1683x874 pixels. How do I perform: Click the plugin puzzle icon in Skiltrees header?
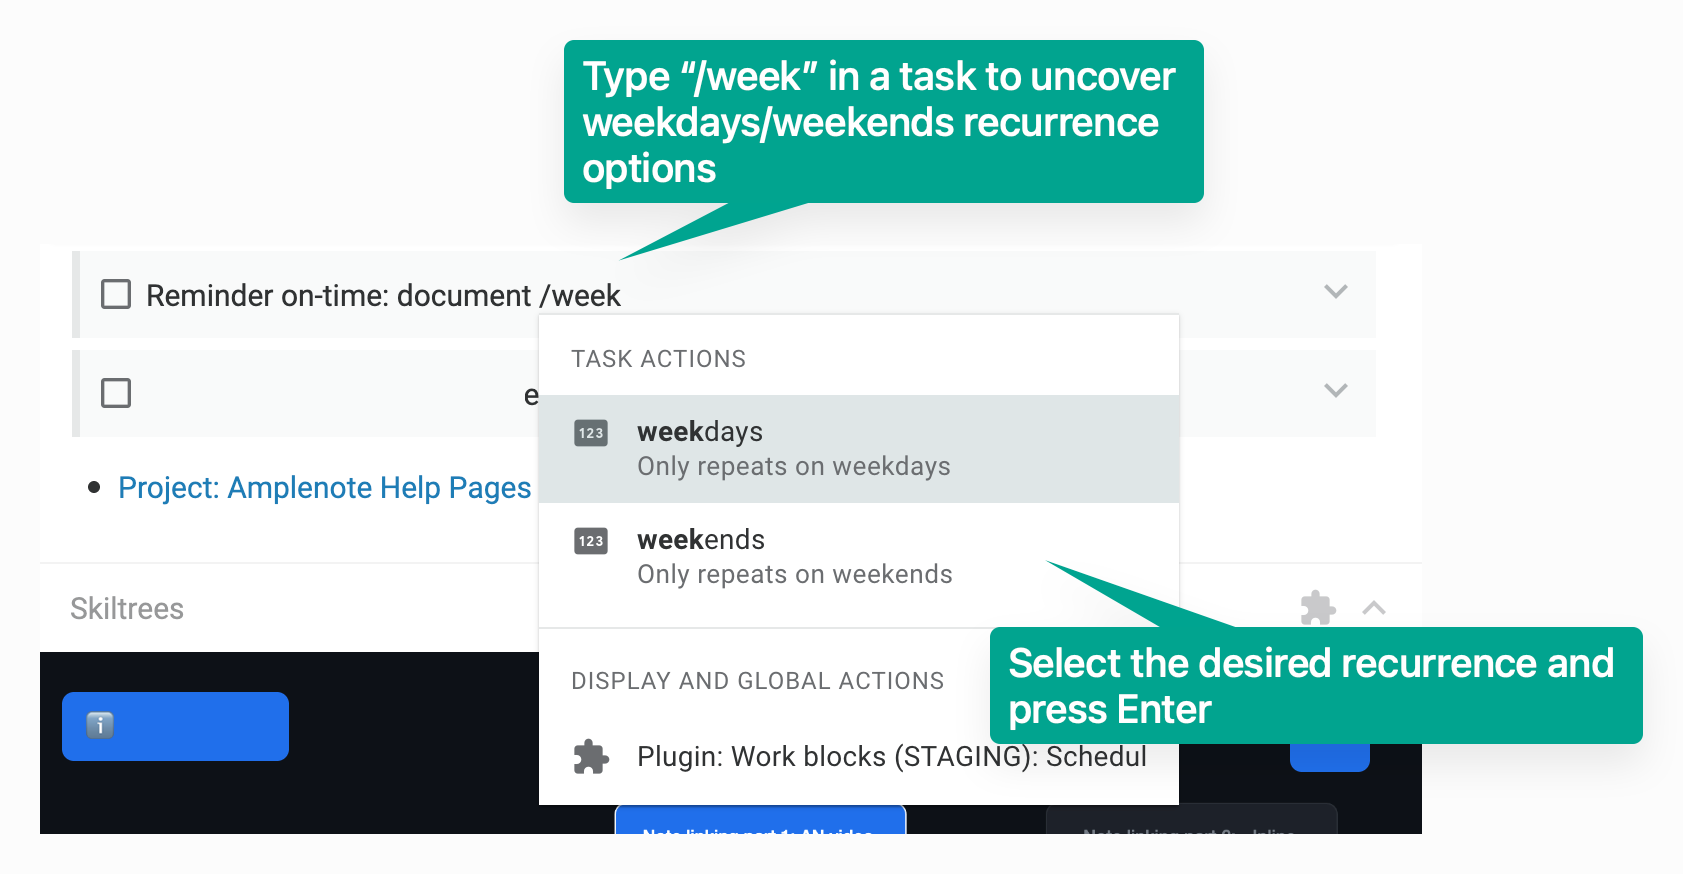(x=1317, y=607)
